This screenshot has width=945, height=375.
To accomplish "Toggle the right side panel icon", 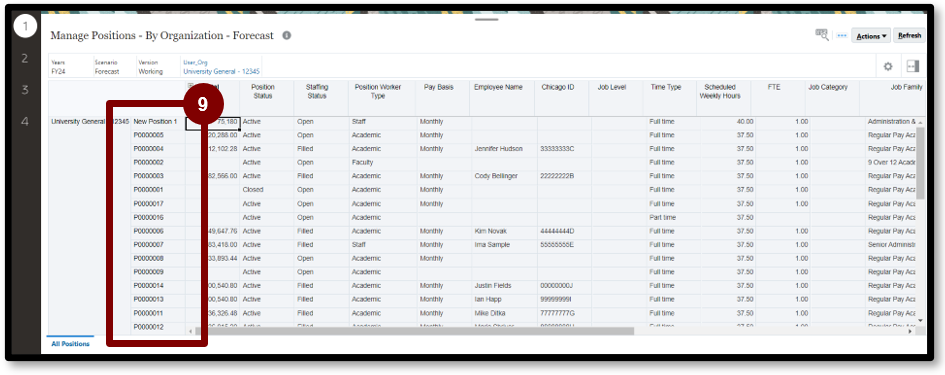I will click(x=912, y=66).
